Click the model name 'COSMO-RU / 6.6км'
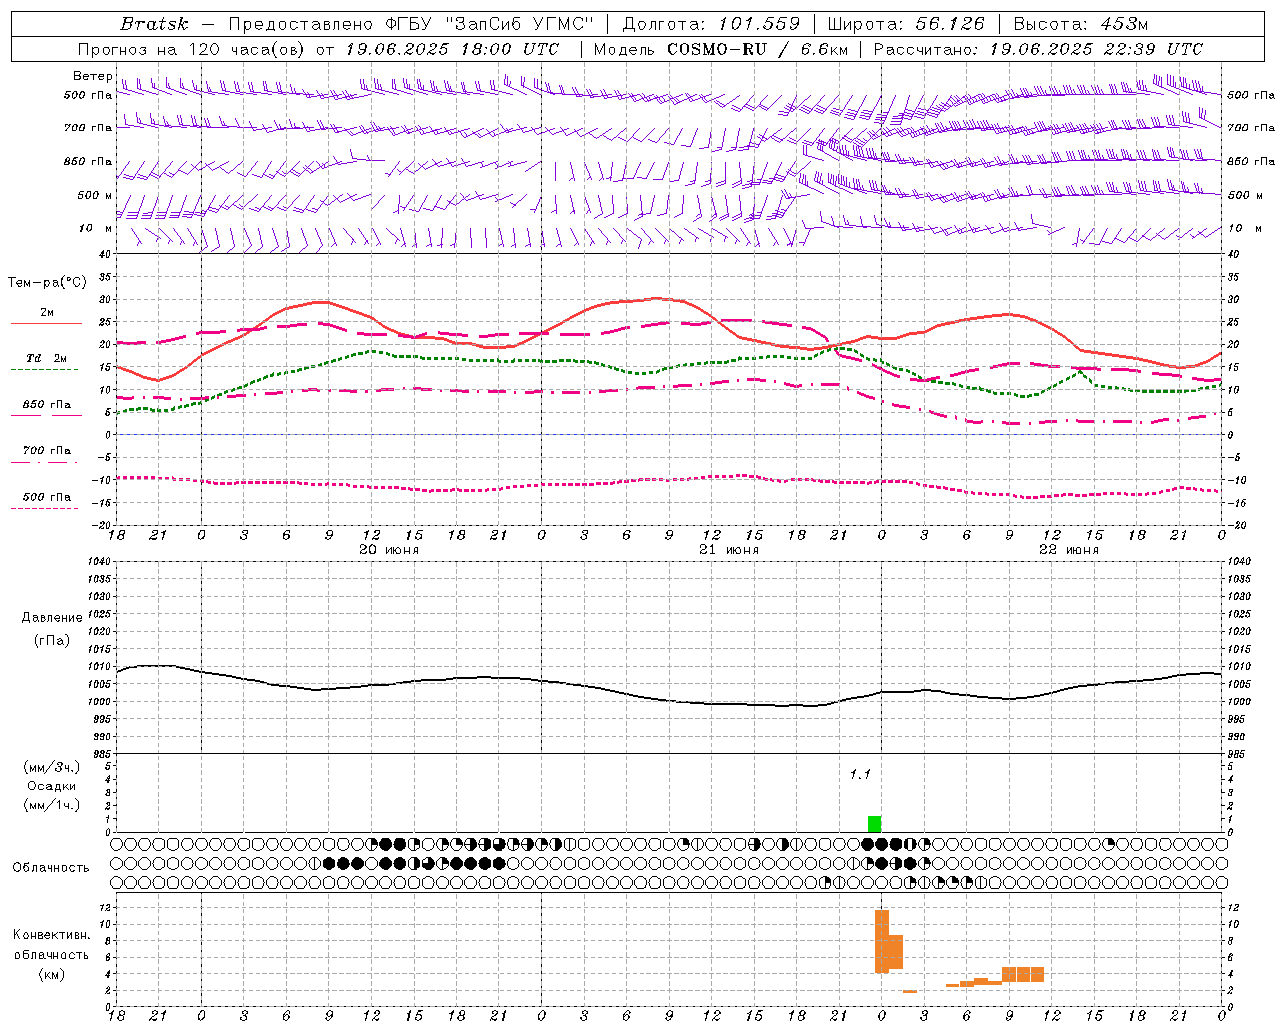 click(758, 49)
